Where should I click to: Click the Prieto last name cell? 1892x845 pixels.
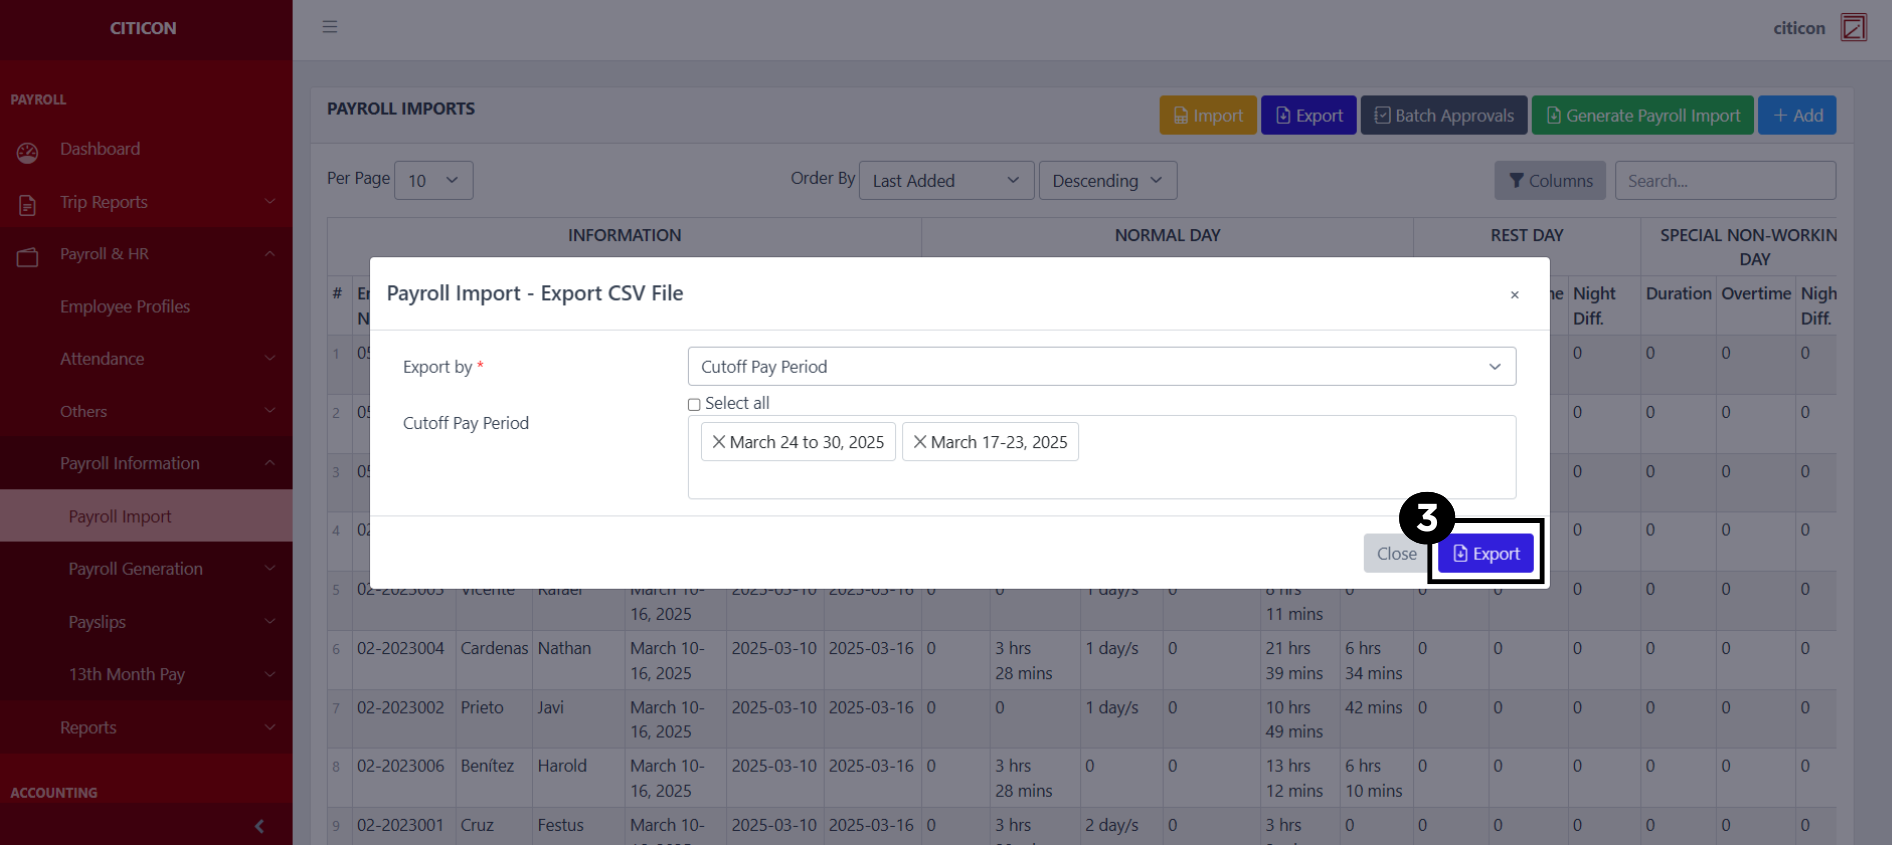point(494,719)
